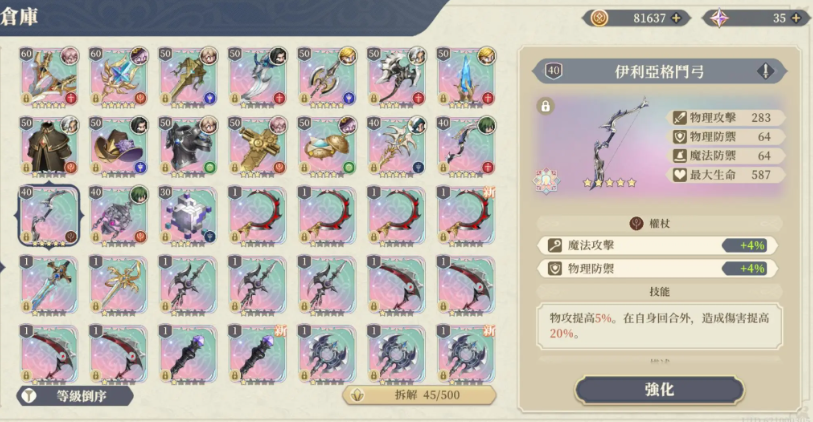Select the level 50 golden cross accessory
This screenshot has height=422, width=813.
click(x=257, y=145)
